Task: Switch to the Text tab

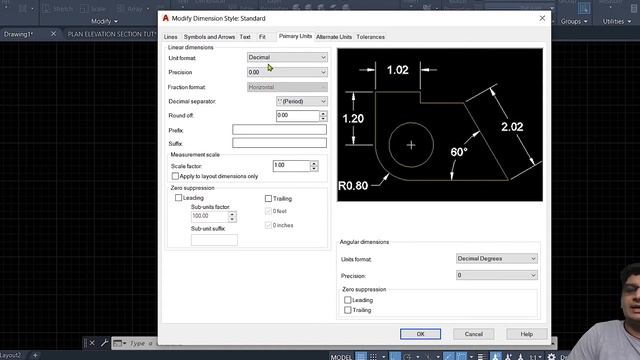Action: [x=245, y=37]
